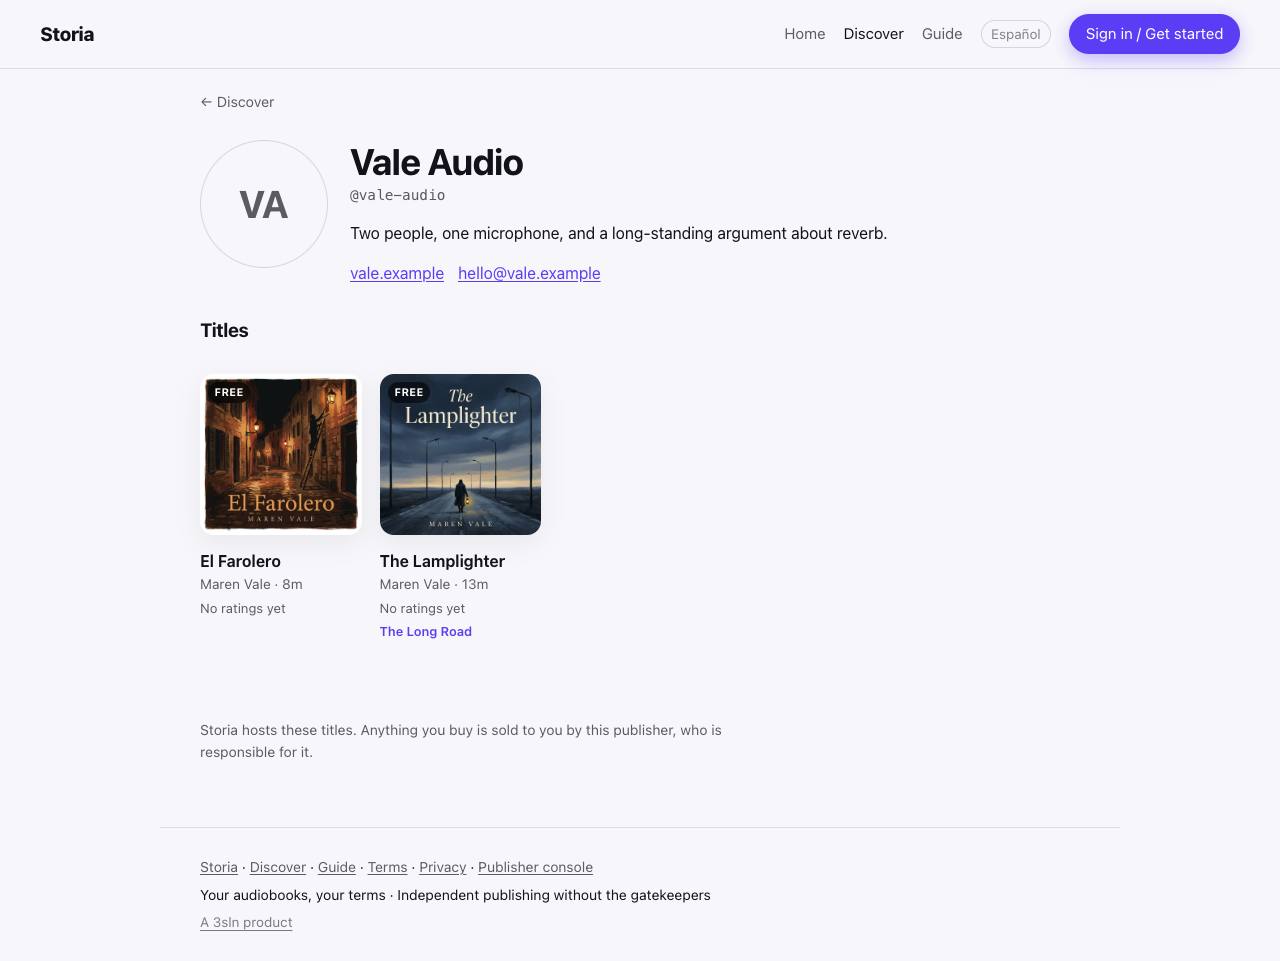Click "No ratings yet" under El Farolero

tap(243, 608)
